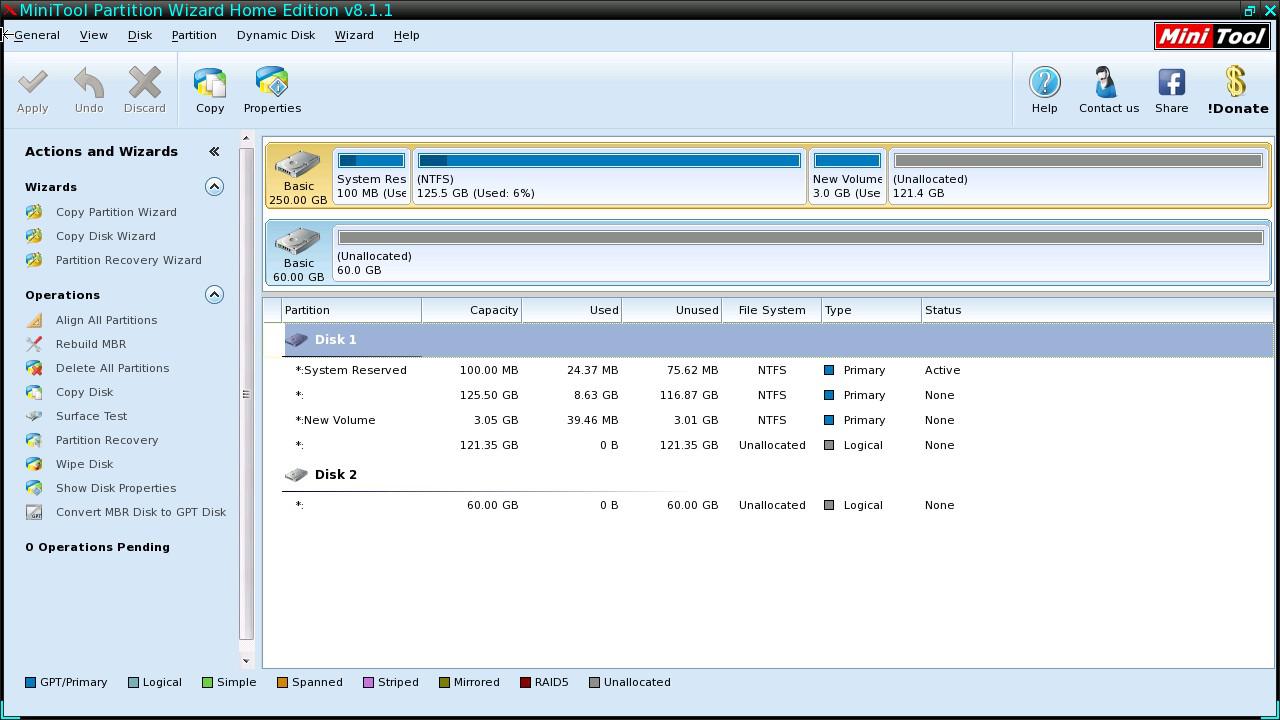Sort by File System column header
Image resolution: width=1280 pixels, height=720 pixels.
[772, 310]
